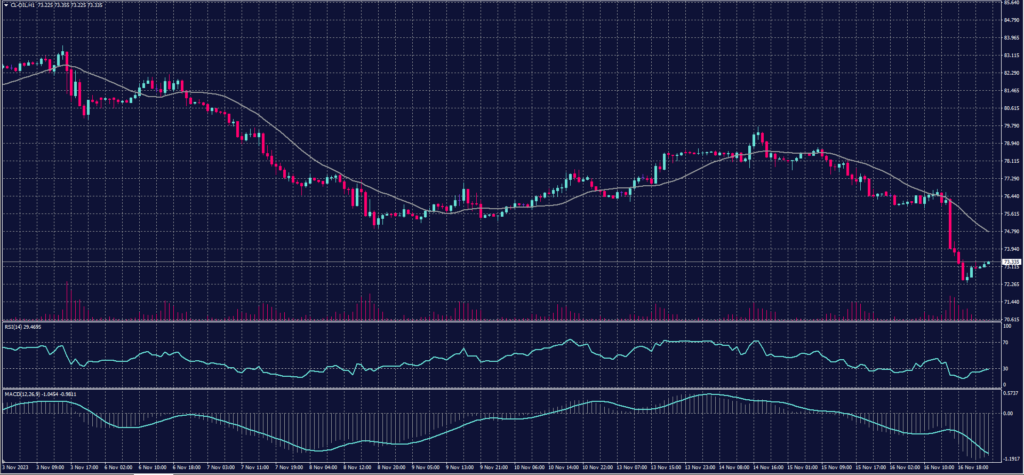1024x475 pixels.
Task: Click the divider between price chart and RSI
Action: tap(500, 322)
